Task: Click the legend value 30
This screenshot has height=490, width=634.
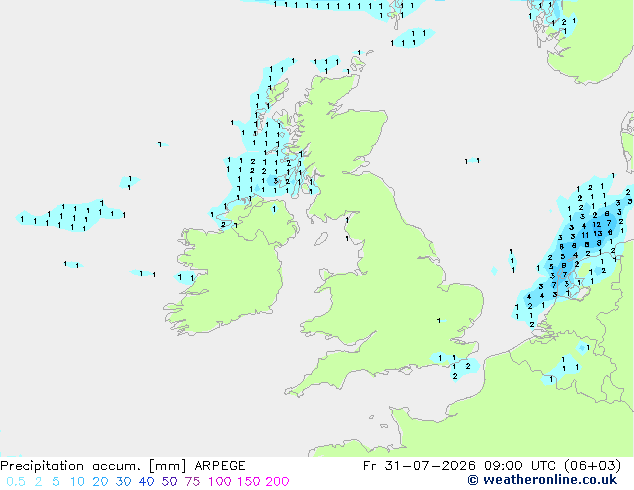Action: pos(123,482)
